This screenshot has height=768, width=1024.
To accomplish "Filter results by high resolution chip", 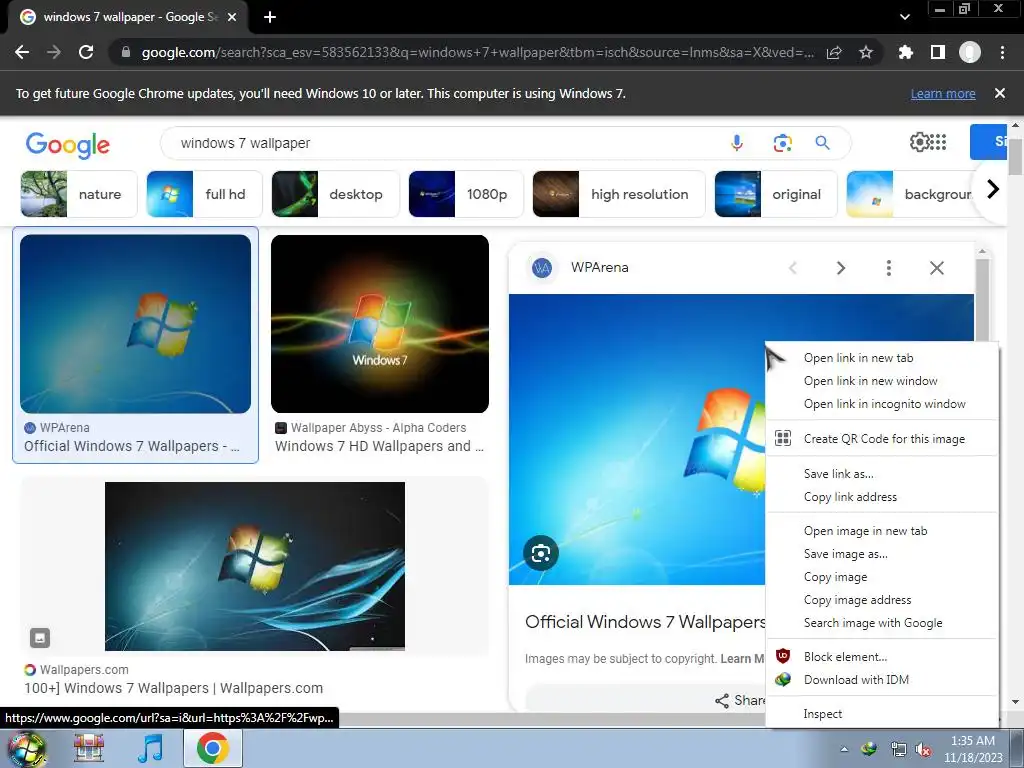I will tap(618, 194).
